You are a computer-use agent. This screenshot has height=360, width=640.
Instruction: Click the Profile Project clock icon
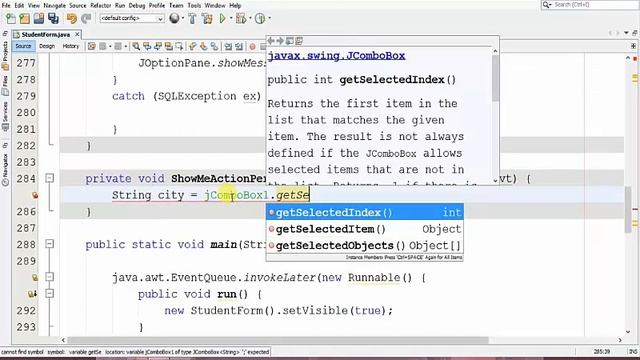[x=260, y=18]
